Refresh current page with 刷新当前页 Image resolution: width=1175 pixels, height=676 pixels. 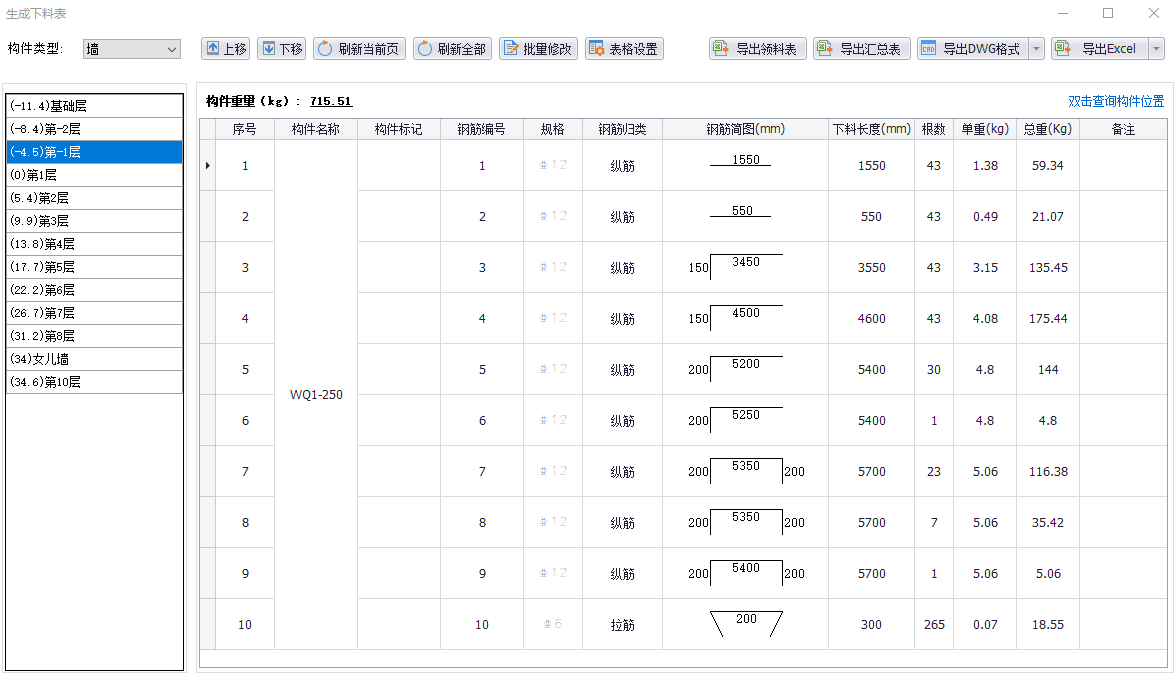(359, 49)
